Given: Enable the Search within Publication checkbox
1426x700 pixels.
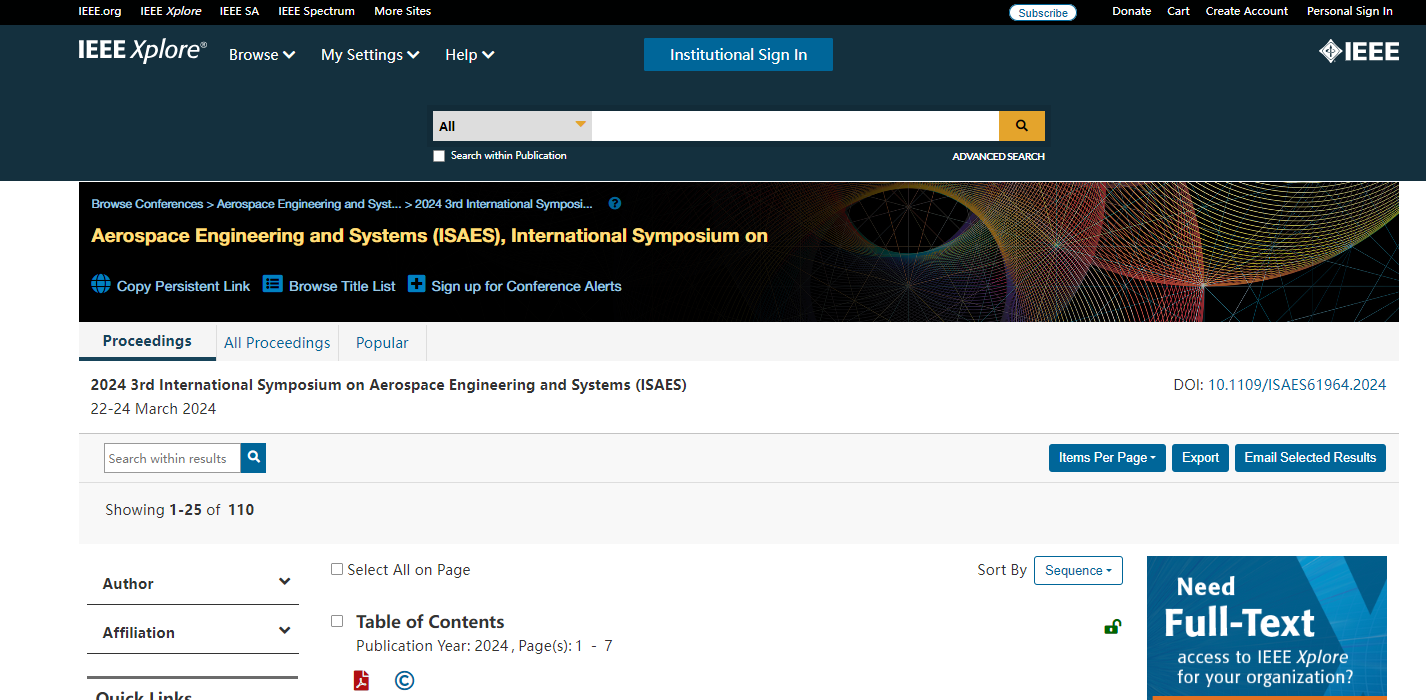Looking at the screenshot, I should point(439,156).
